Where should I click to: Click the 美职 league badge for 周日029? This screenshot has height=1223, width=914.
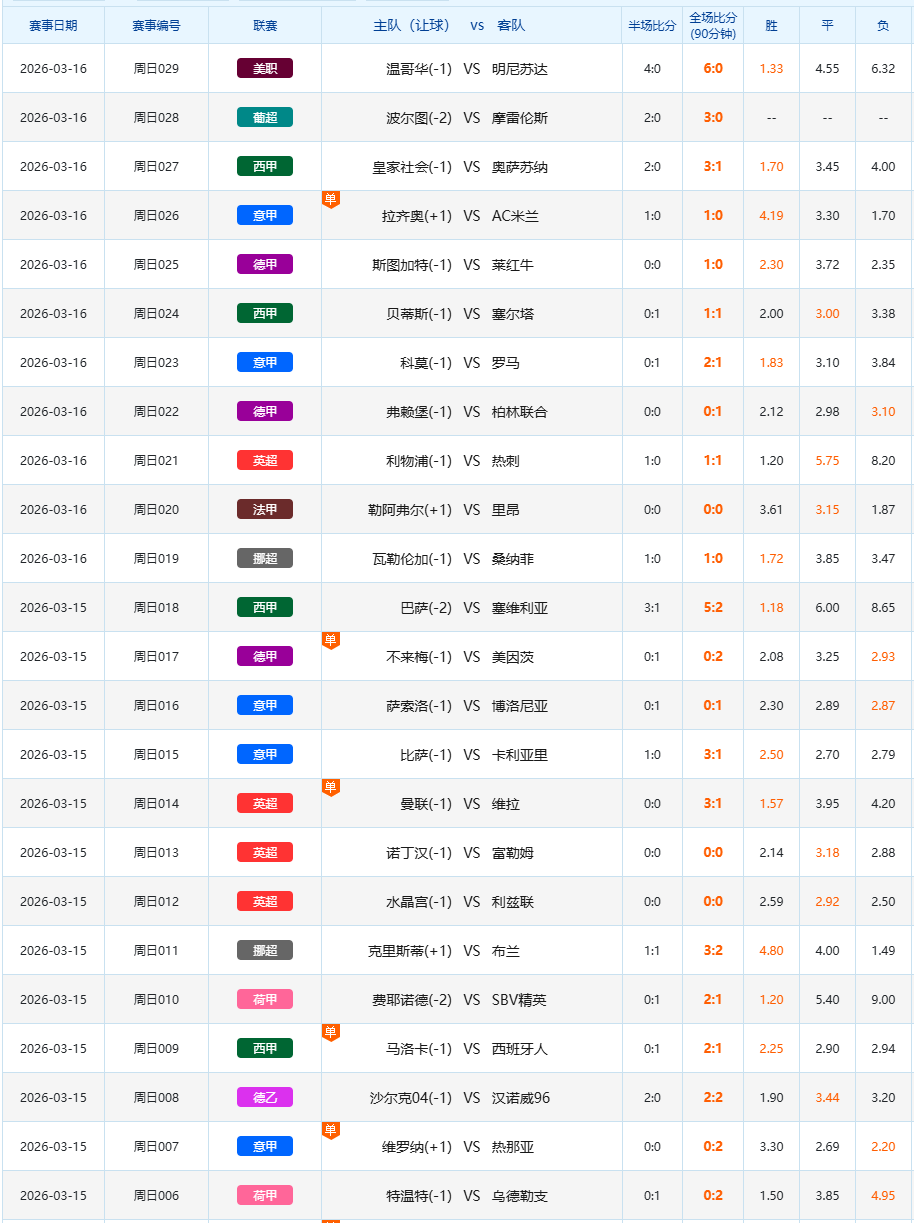tap(265, 69)
